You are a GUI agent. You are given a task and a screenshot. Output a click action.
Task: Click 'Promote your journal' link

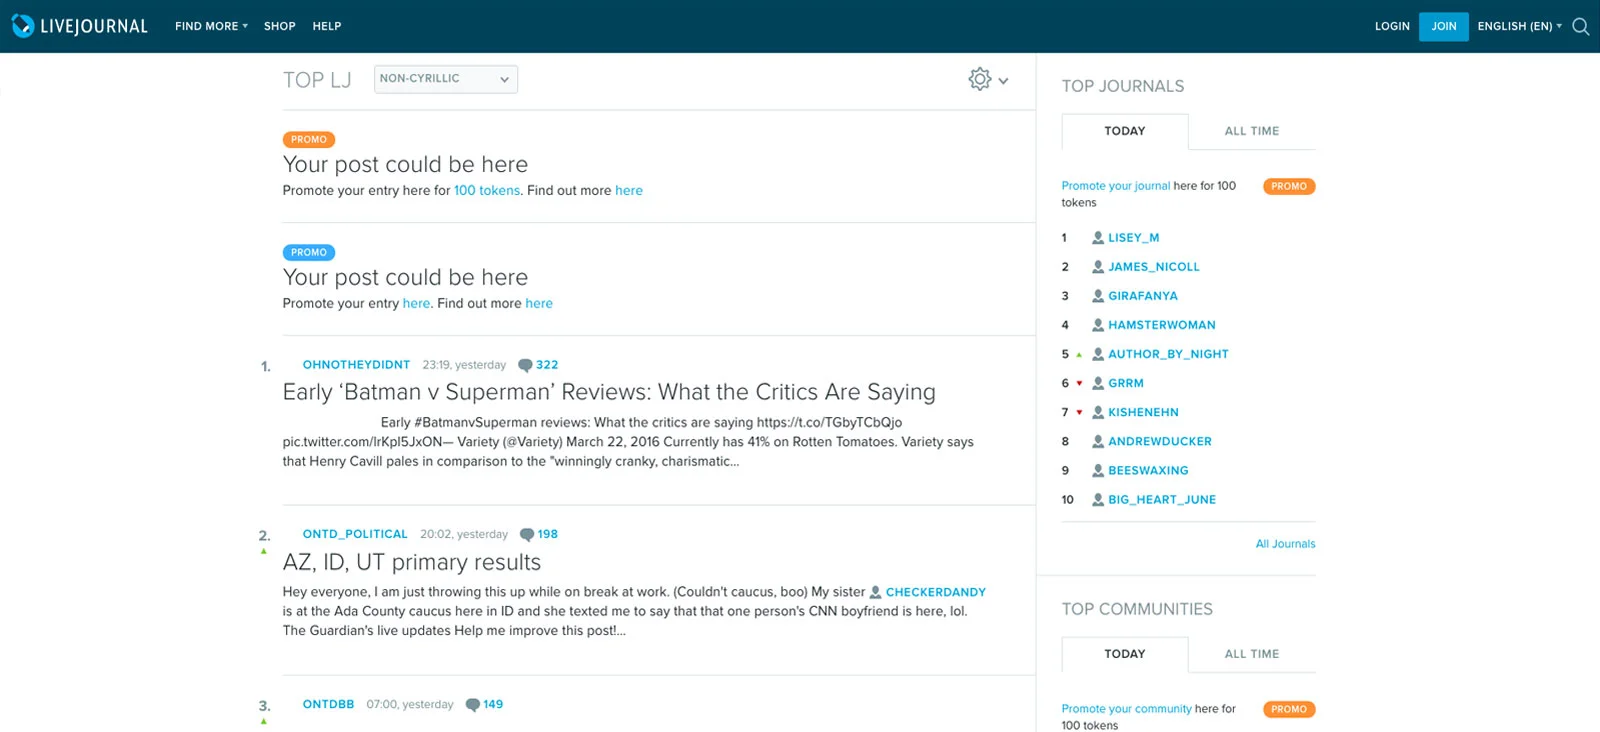coord(1115,186)
